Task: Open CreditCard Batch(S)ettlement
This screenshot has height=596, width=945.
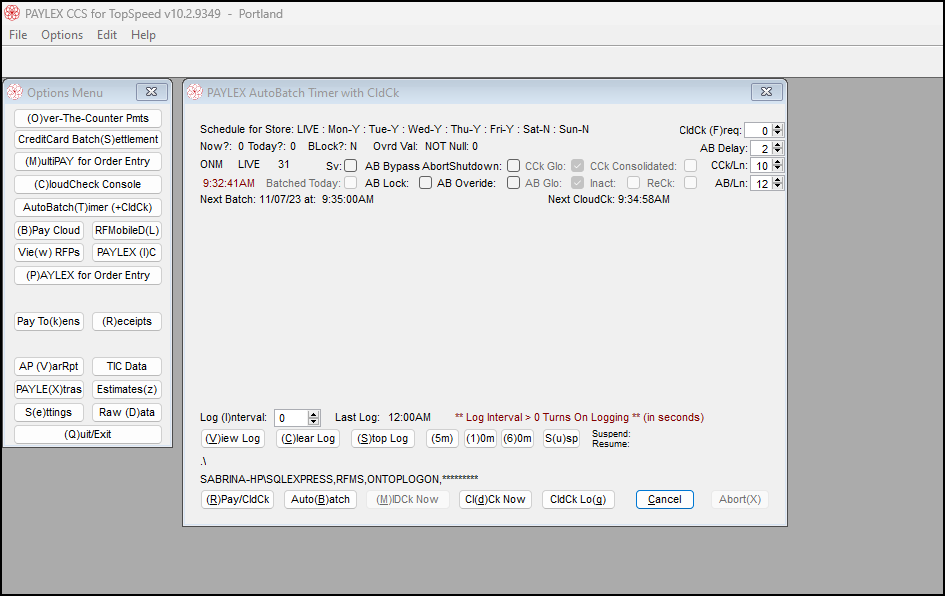Action: coord(88,139)
